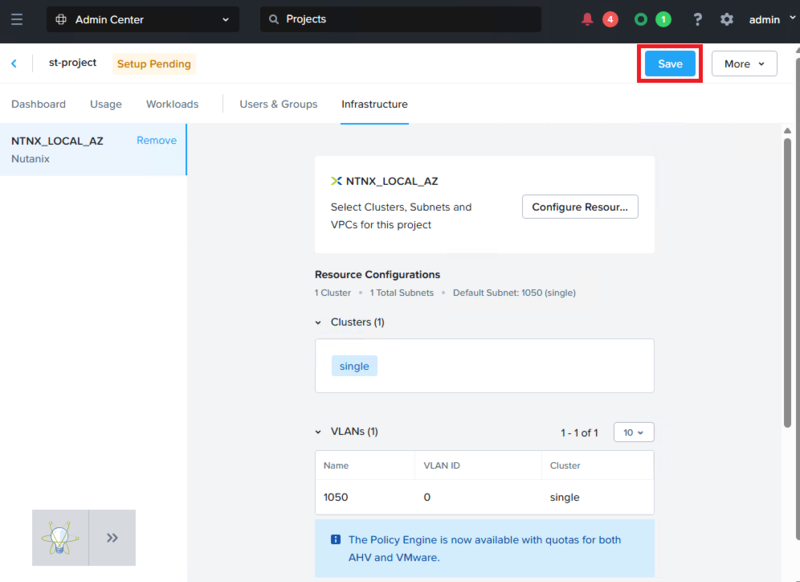Click the lightbulb tips icon

pyautogui.click(x=60, y=538)
